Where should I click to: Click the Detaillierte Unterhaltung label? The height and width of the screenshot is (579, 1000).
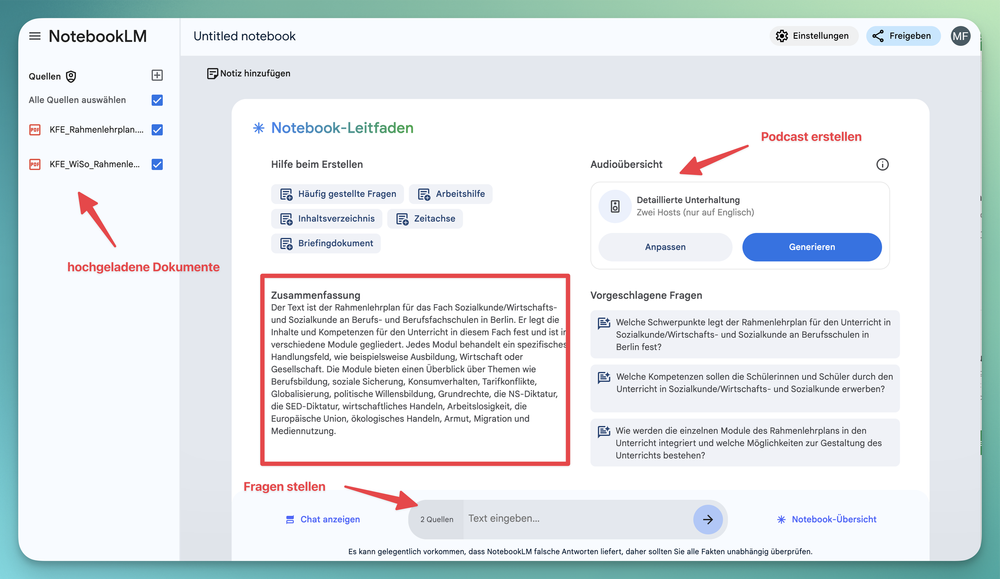(688, 200)
